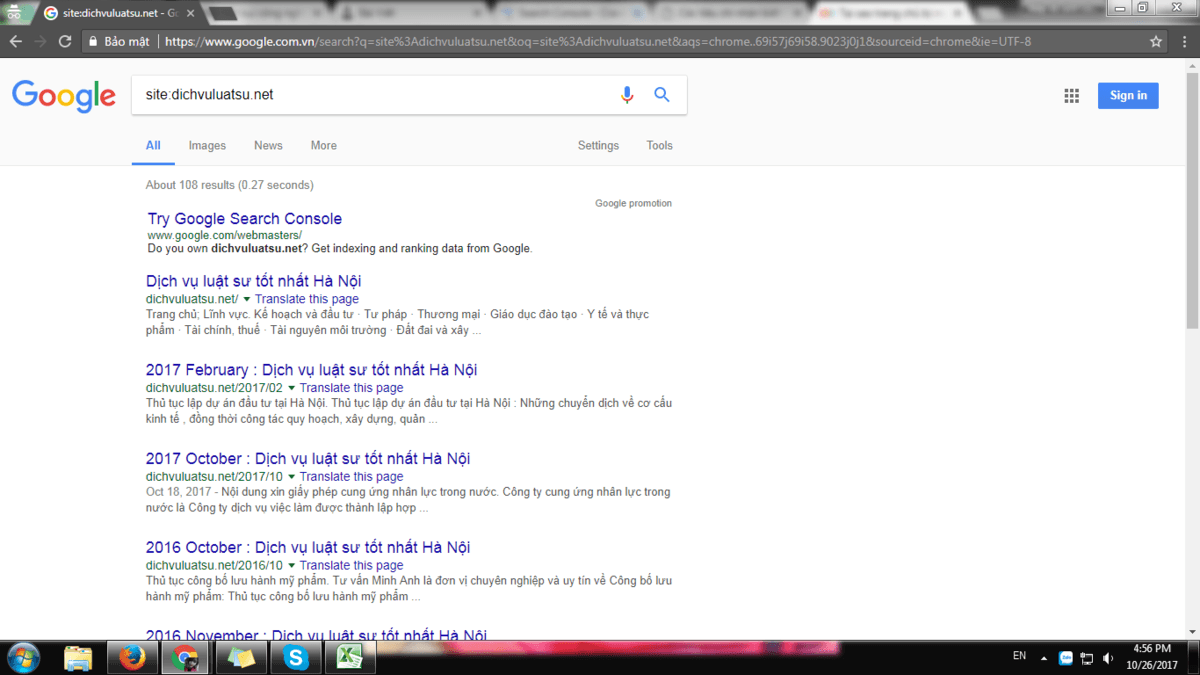Image resolution: width=1200 pixels, height=675 pixels.
Task: Submit search with the magnifying glass icon
Action: pos(662,95)
